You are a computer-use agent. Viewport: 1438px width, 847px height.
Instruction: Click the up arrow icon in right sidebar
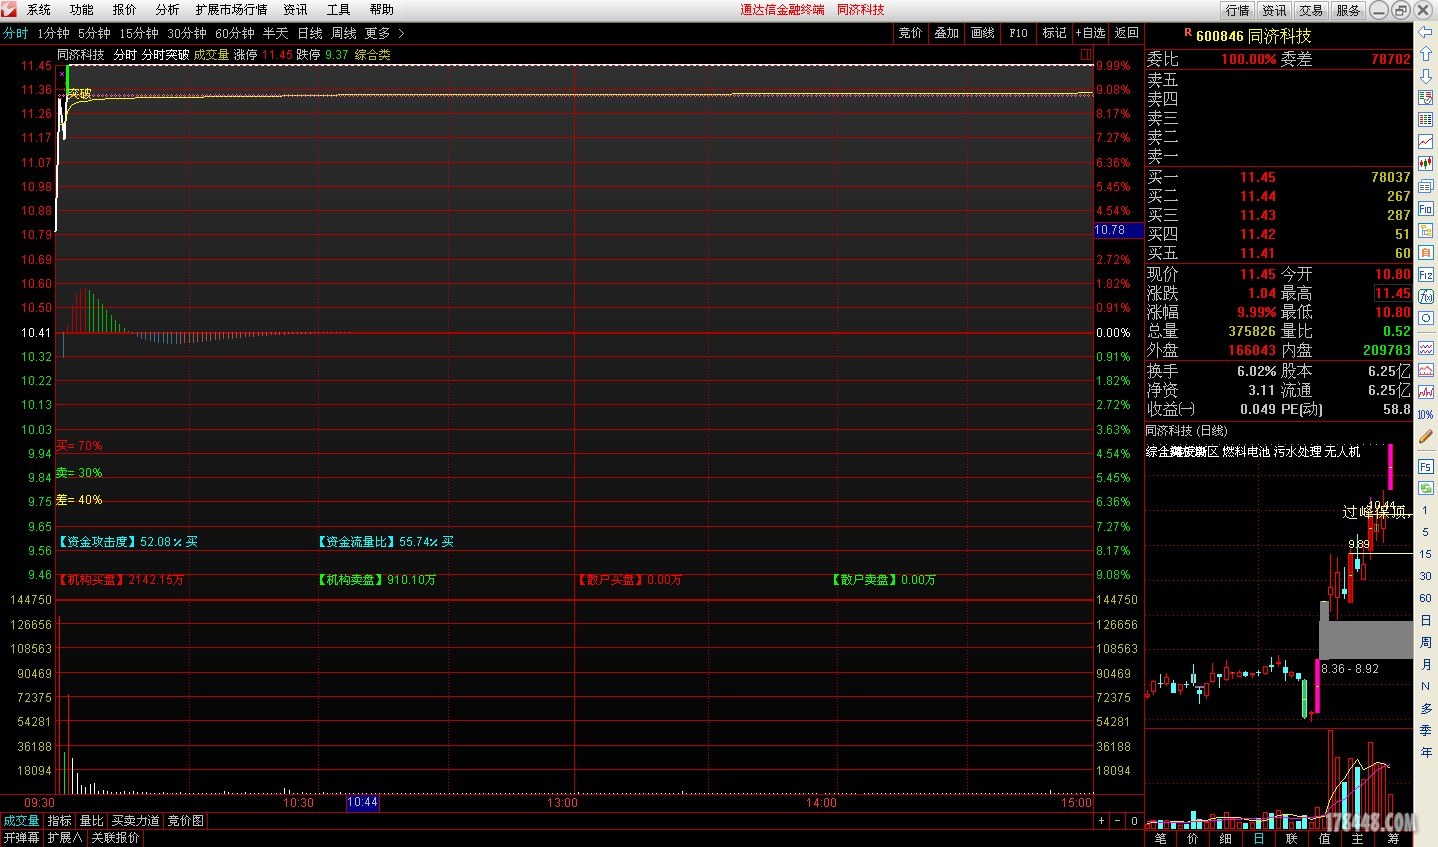(1426, 53)
